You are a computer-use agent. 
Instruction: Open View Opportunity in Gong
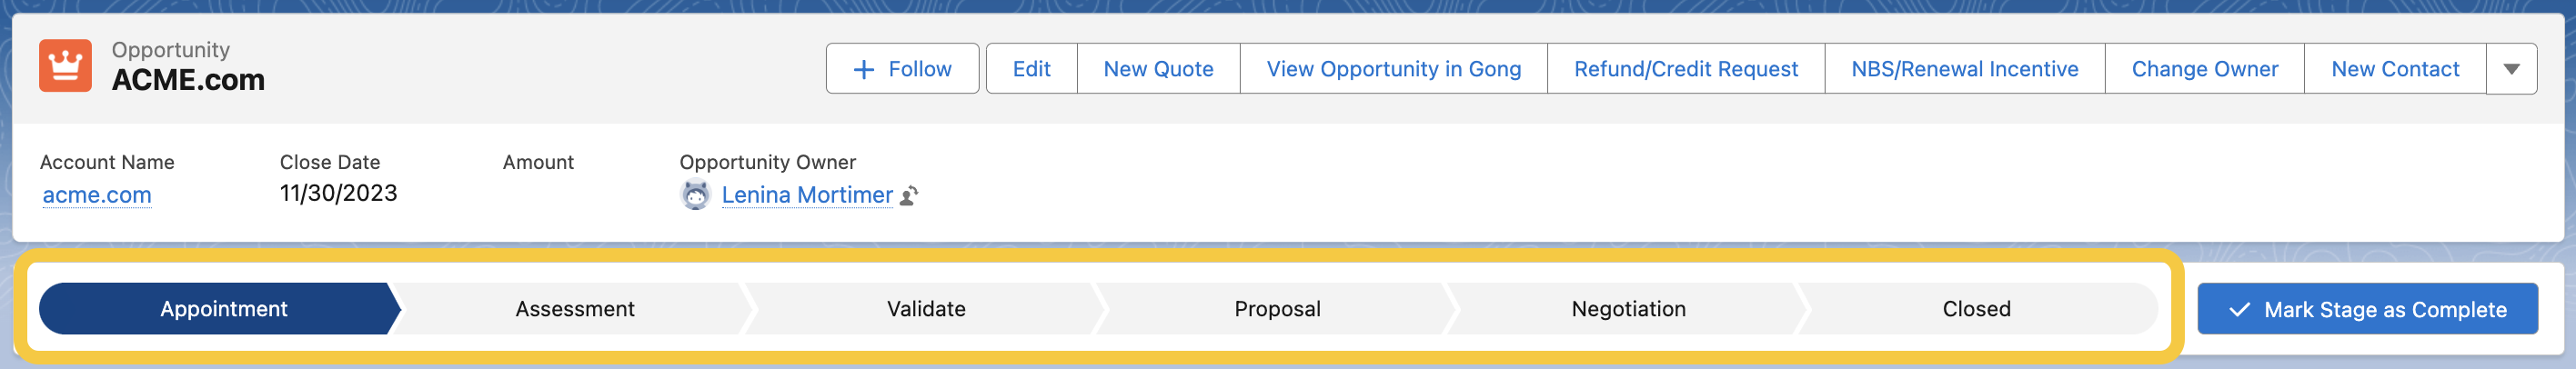click(x=1393, y=69)
